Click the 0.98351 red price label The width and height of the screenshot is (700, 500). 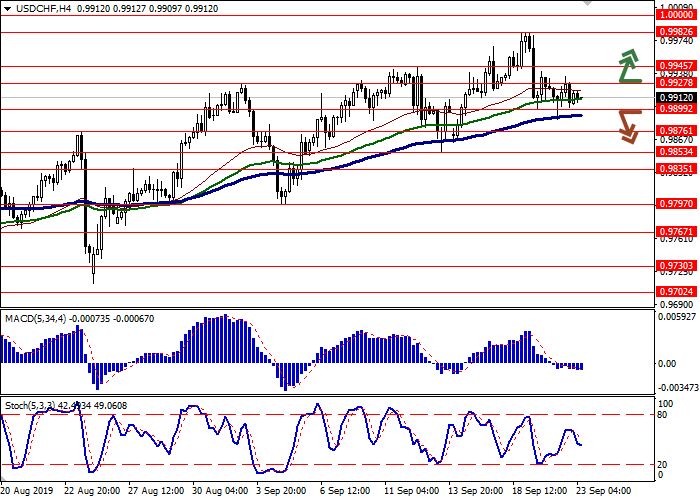click(676, 169)
